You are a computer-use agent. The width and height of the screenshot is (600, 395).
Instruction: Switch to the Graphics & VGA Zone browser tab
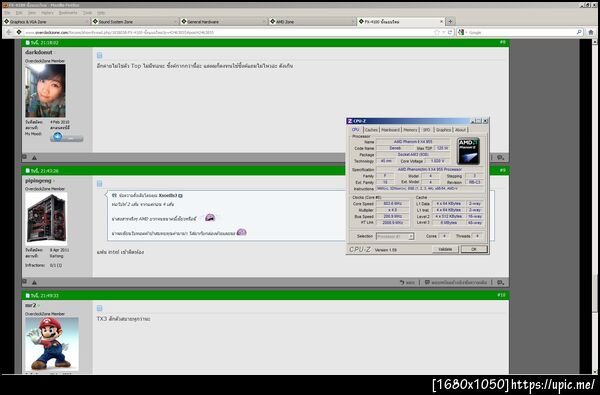pos(46,22)
